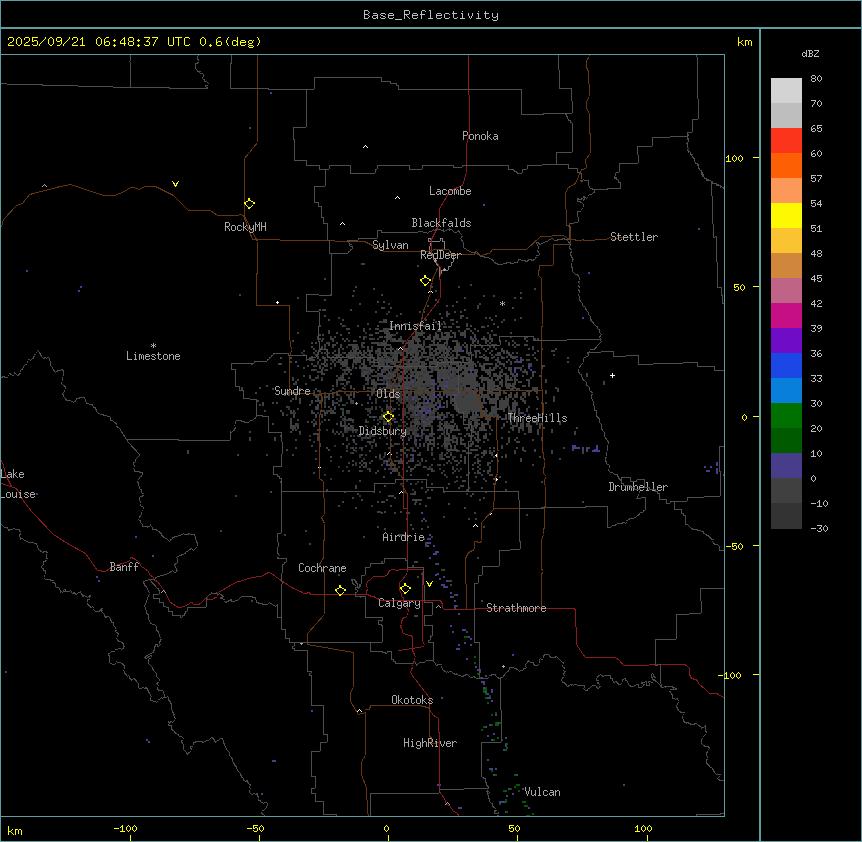Click the Base_Reflectivity title bar
This screenshot has width=862, height=842.
tap(430, 15)
